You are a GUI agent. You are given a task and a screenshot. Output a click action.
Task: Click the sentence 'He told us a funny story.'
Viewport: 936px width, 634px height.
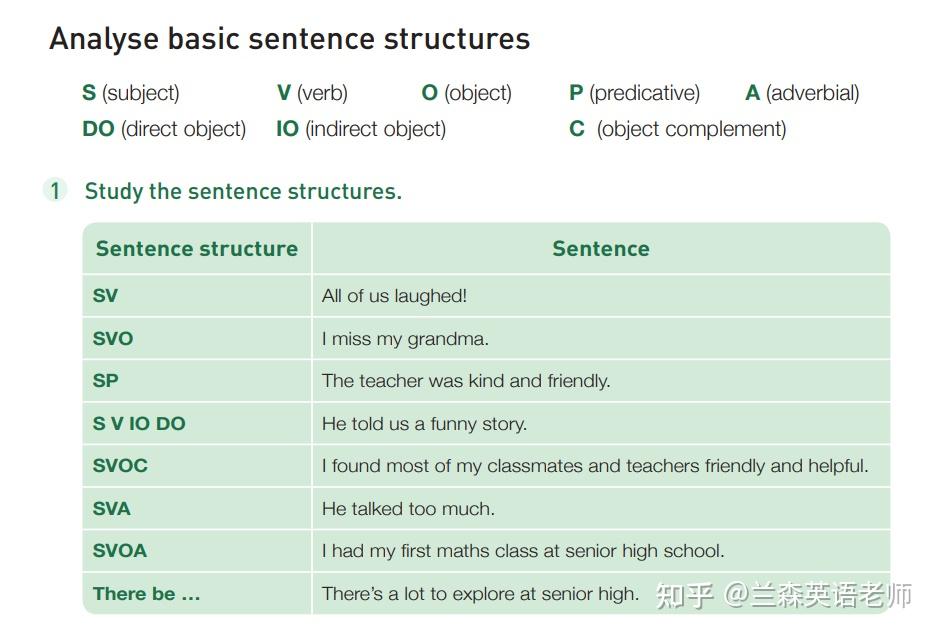424,424
